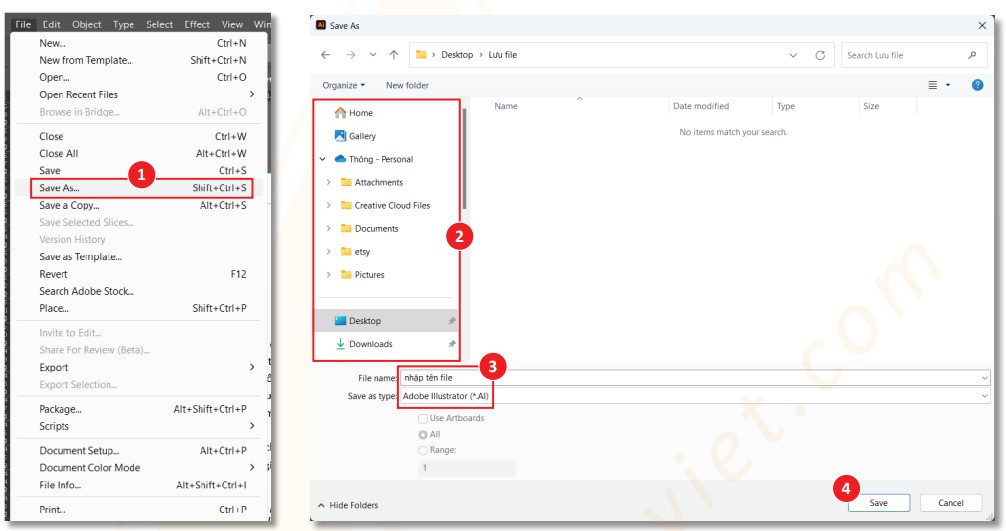This screenshot has height=531, width=1006.
Task: Open the Effect menu
Action: click(197, 24)
